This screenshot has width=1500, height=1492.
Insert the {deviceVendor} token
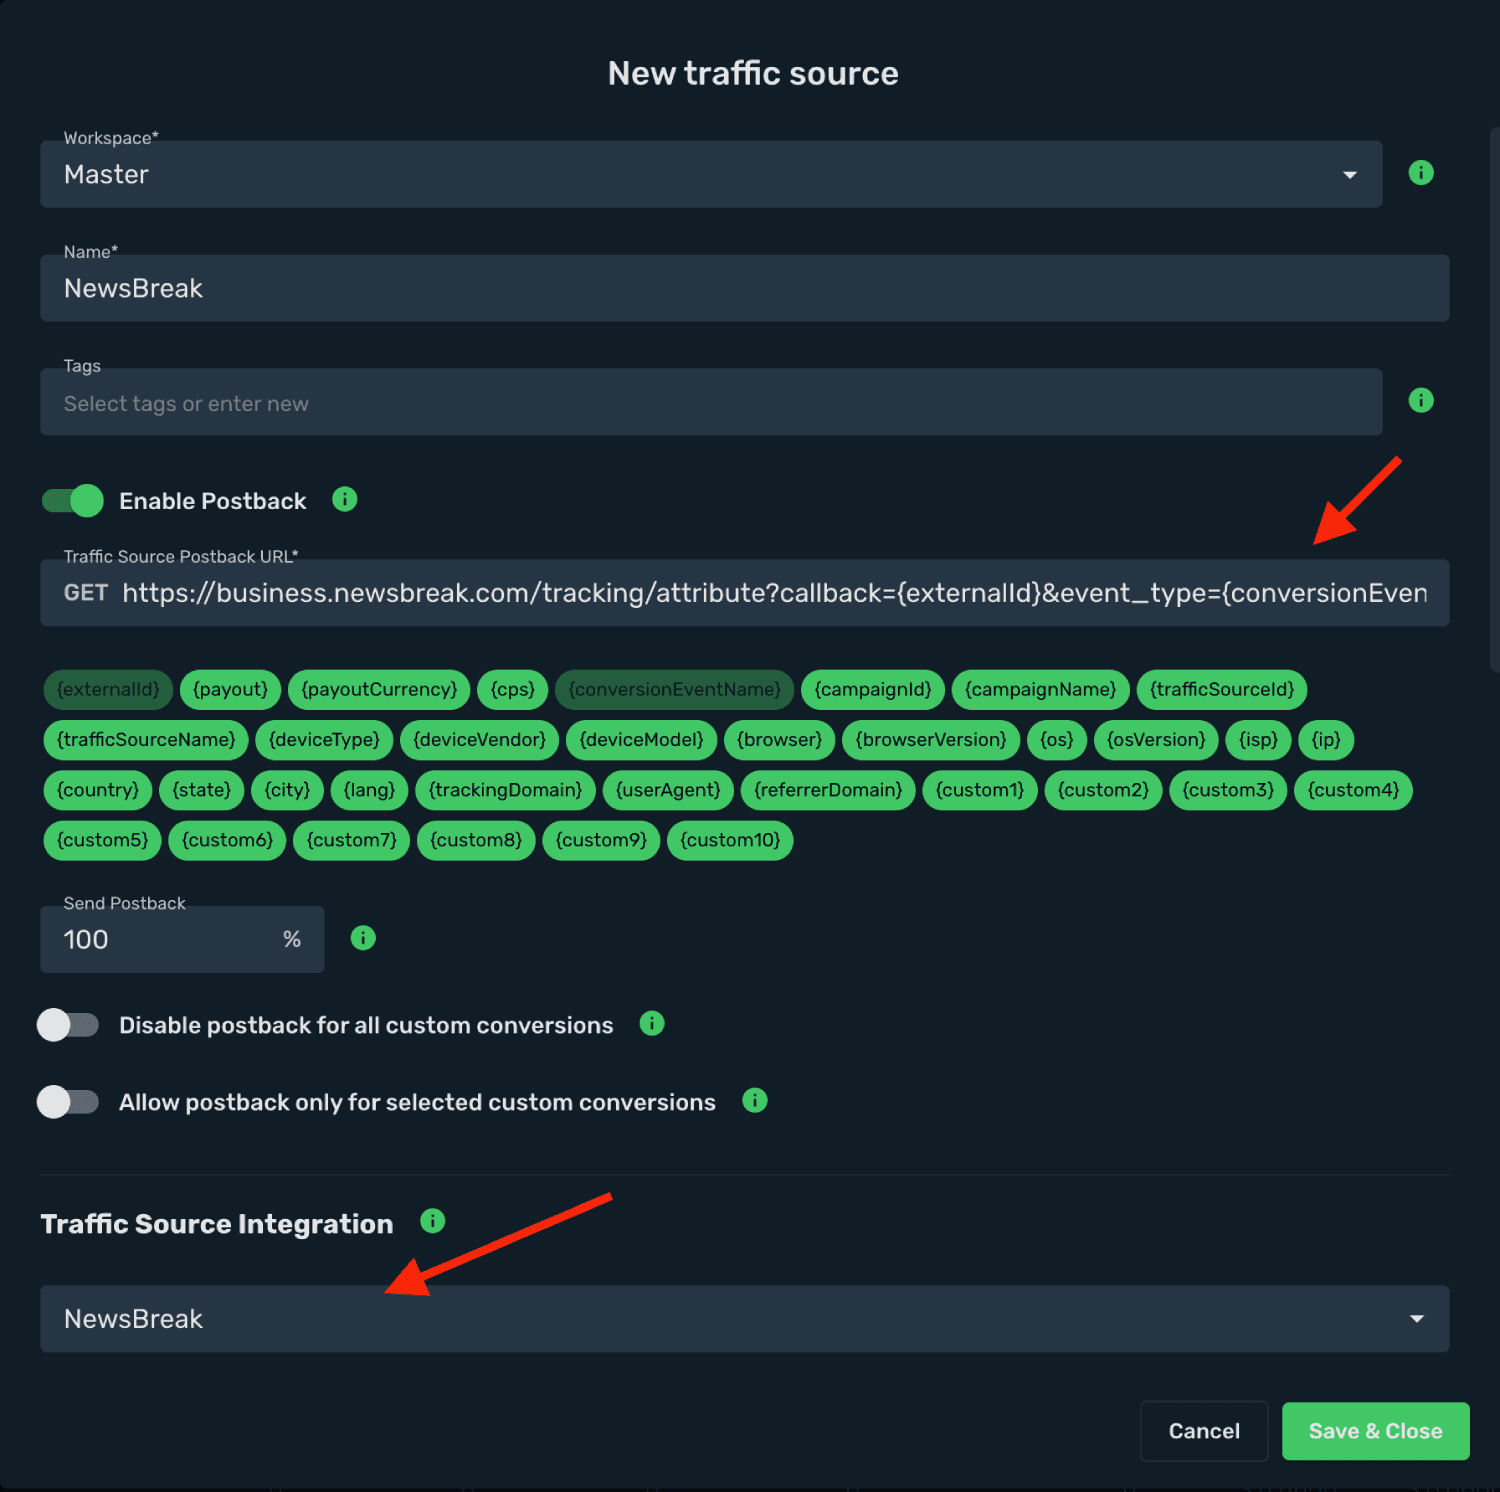479,740
